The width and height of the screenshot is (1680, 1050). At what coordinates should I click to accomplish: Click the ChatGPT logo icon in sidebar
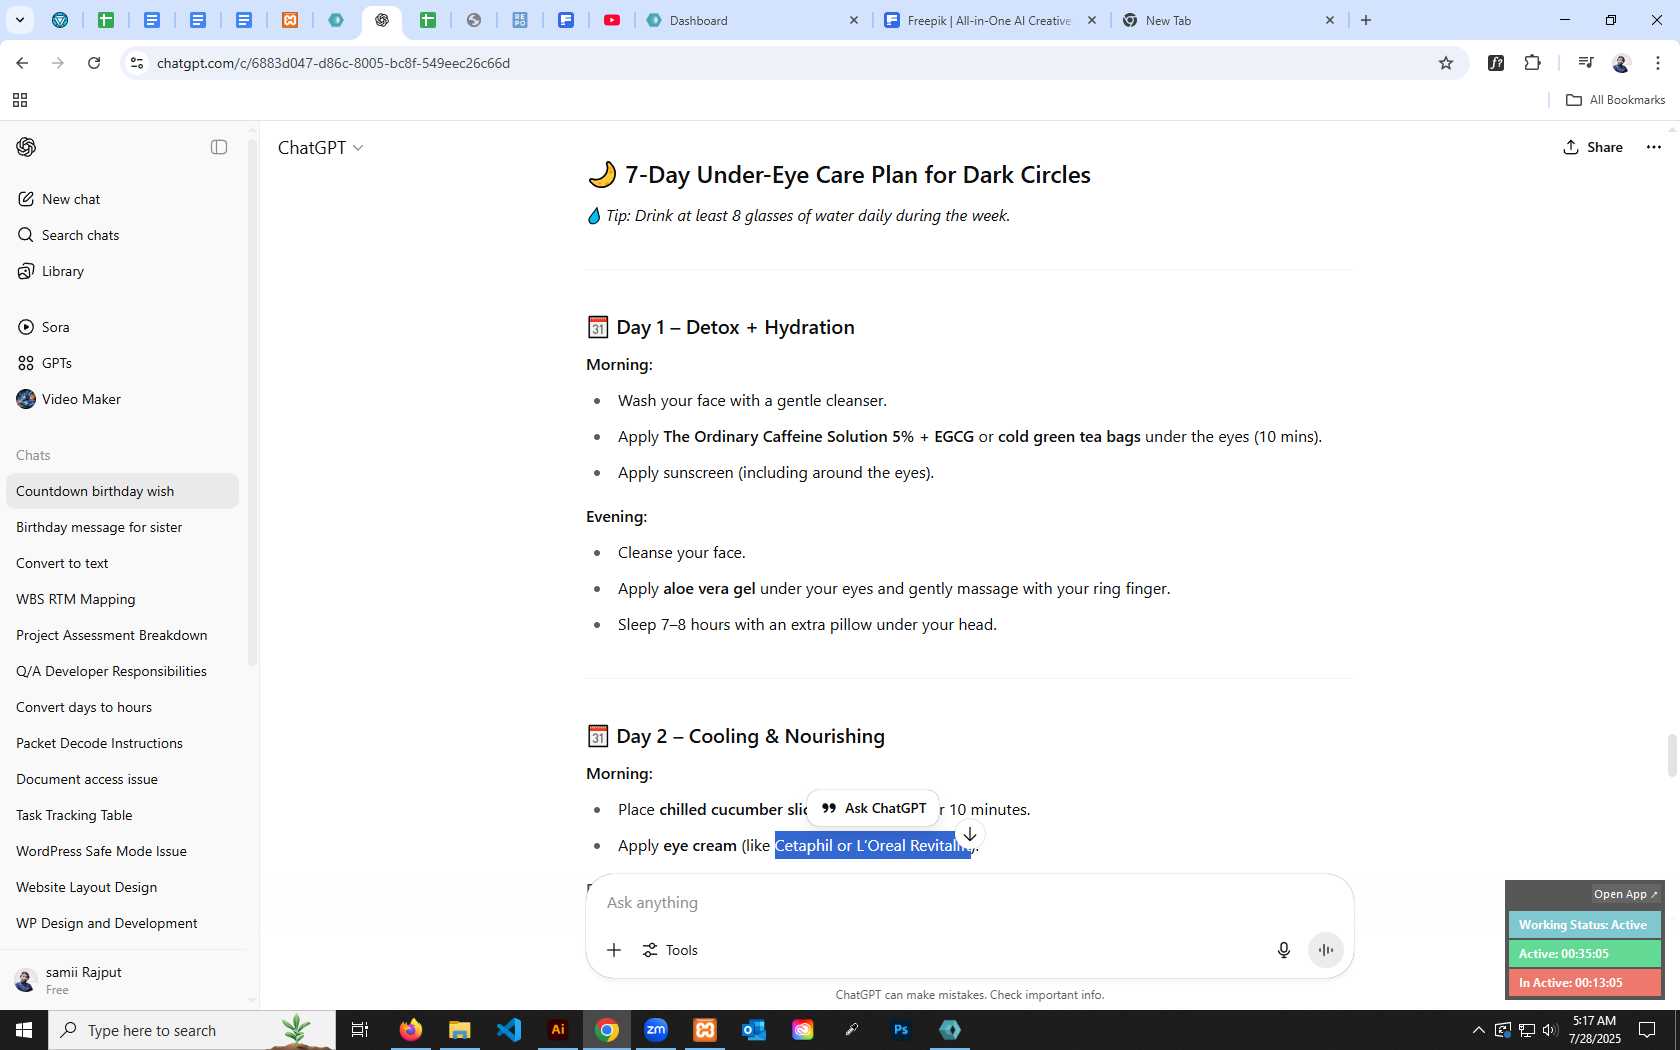click(x=26, y=147)
